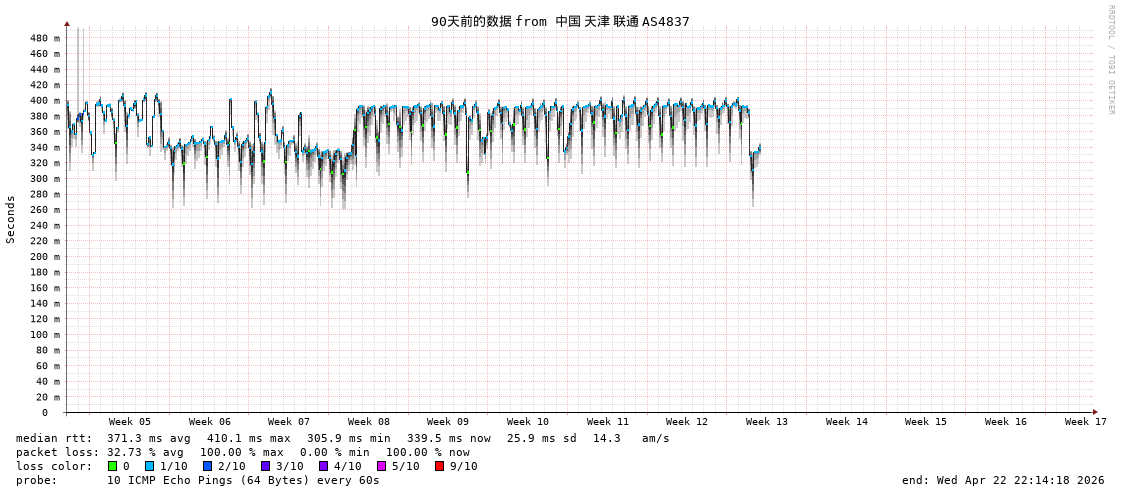The height and width of the screenshot is (494, 1121).
Task: Click the red 9/10 loss swatch
Action: pos(439,466)
